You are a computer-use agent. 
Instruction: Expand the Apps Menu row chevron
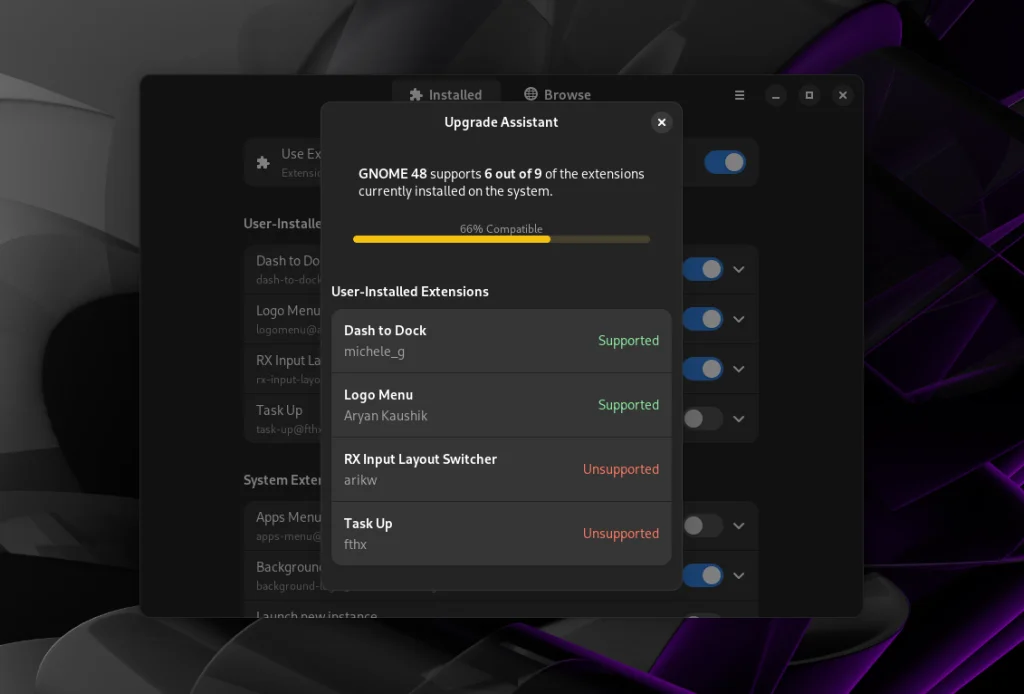pos(739,526)
